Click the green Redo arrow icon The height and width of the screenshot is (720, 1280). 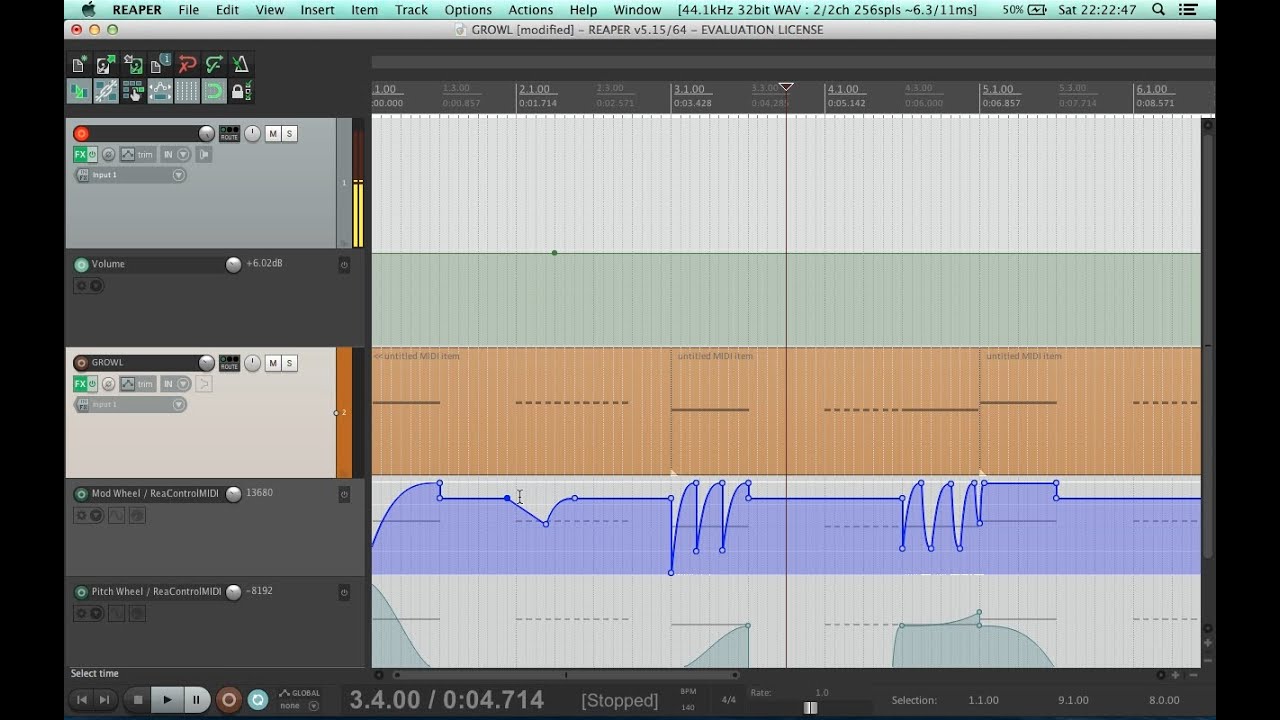[x=214, y=65]
